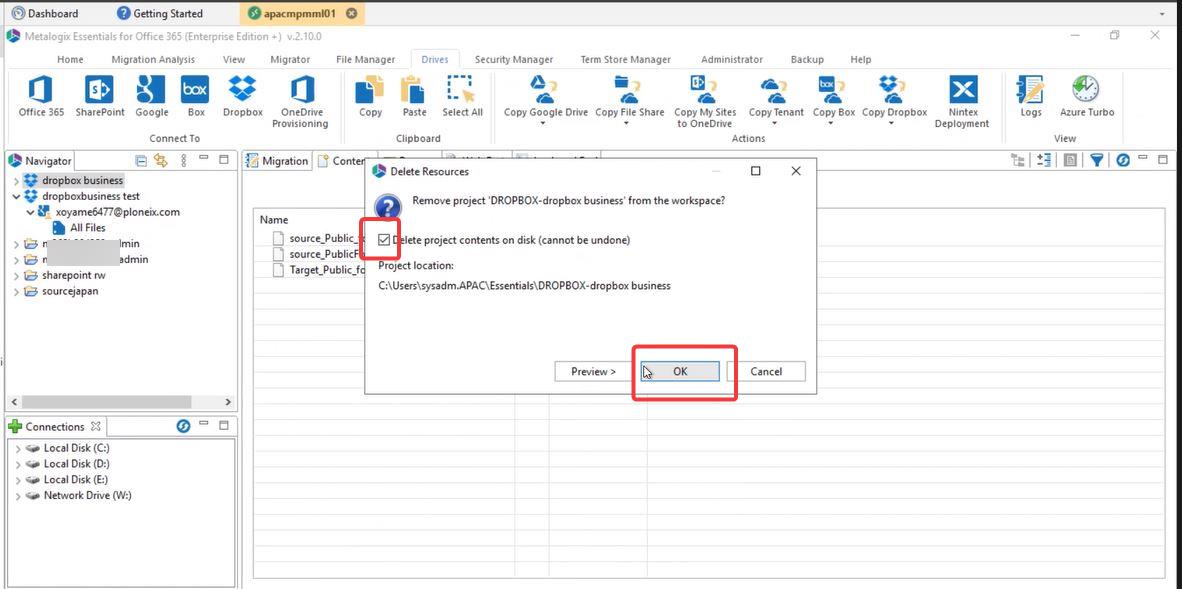Switch to Security Manager ribbon tab
1182x589 pixels.
(x=513, y=60)
